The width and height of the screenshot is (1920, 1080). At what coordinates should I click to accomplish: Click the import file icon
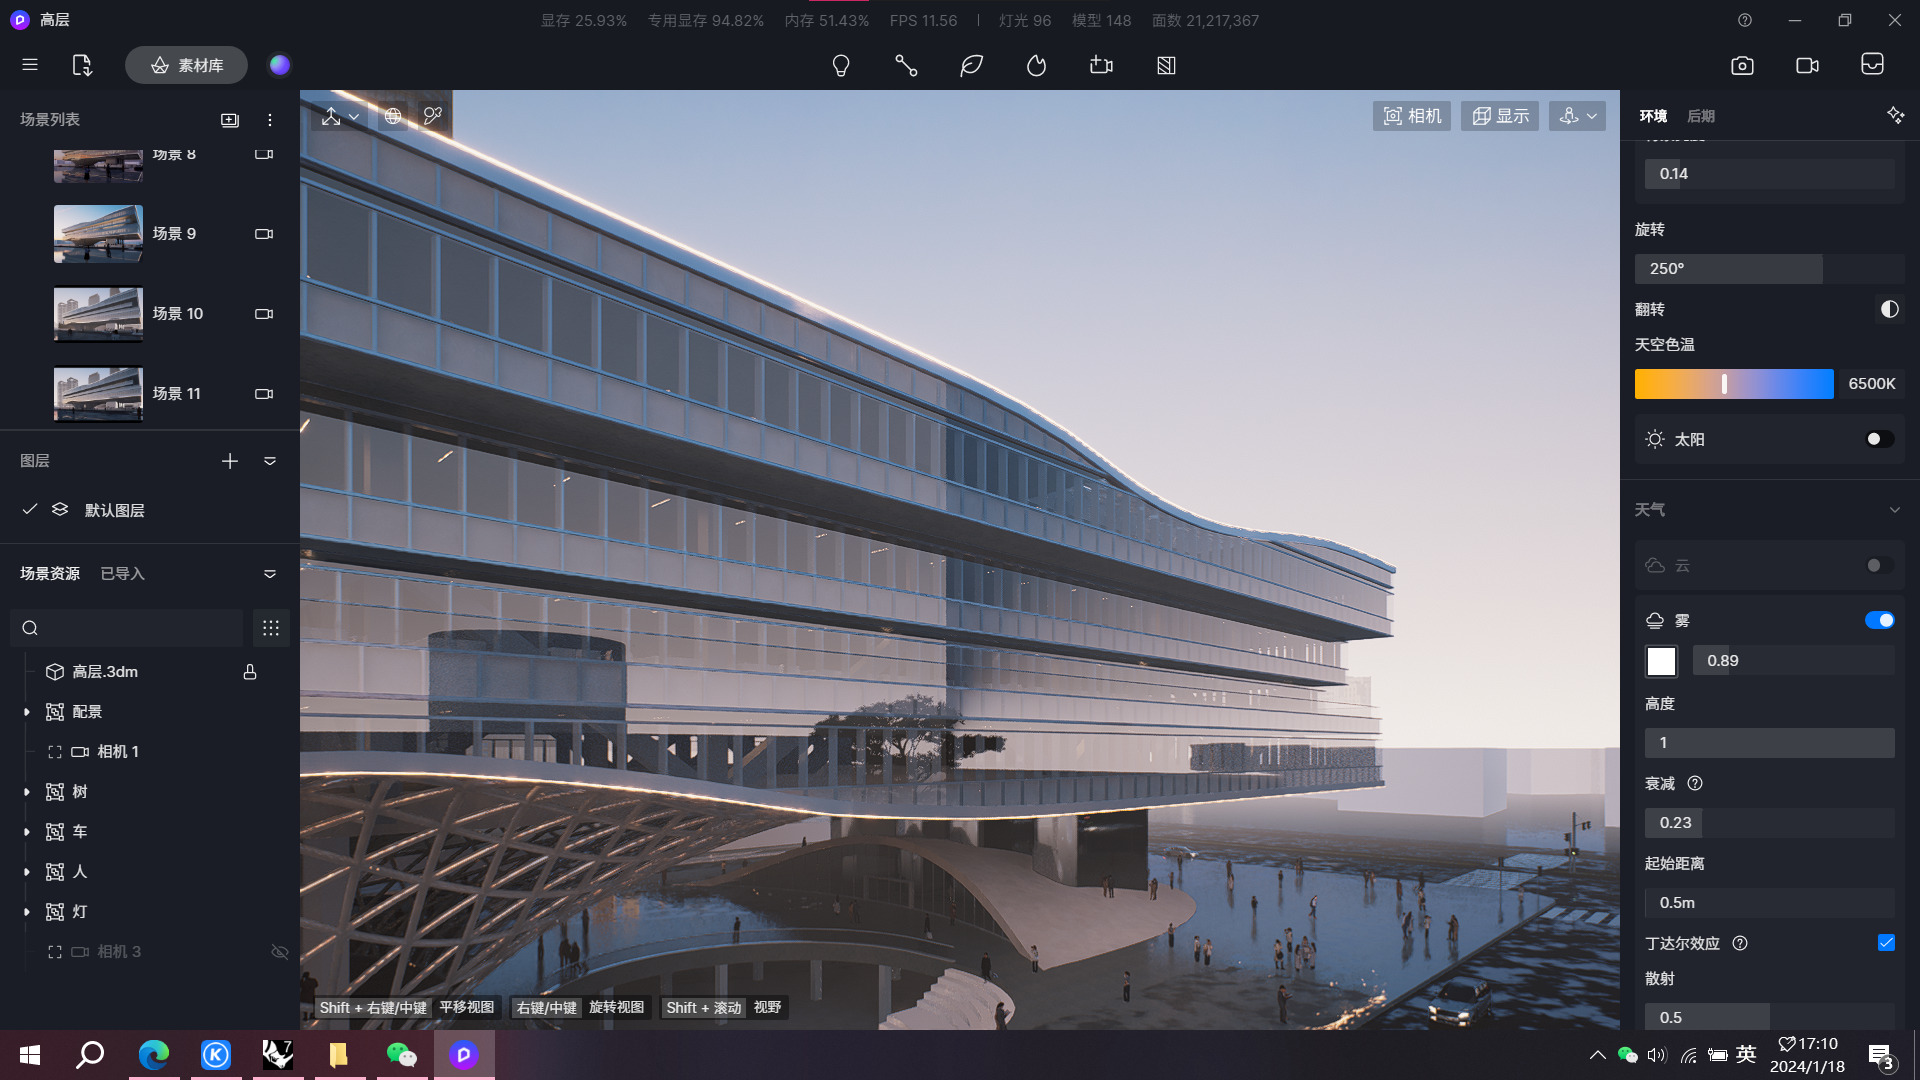tap(82, 66)
